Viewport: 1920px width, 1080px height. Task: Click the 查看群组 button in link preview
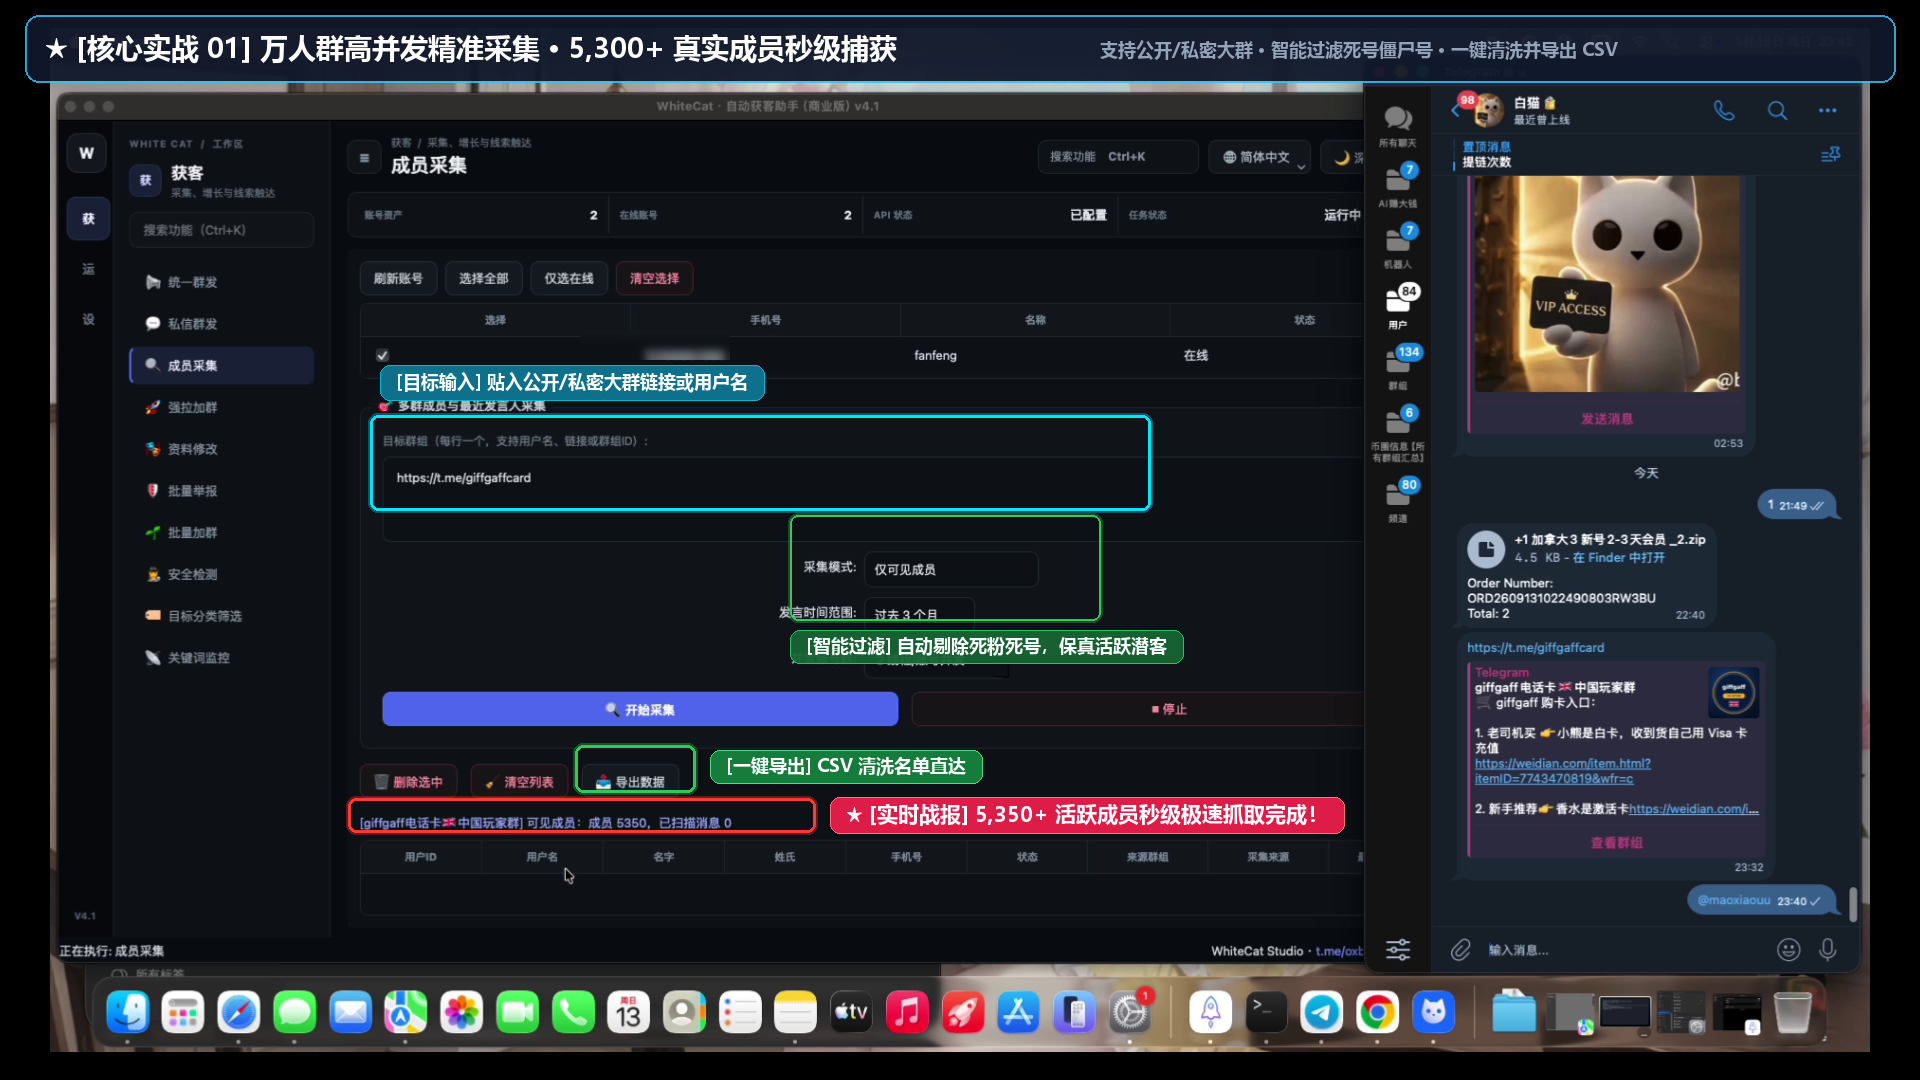pos(1616,843)
